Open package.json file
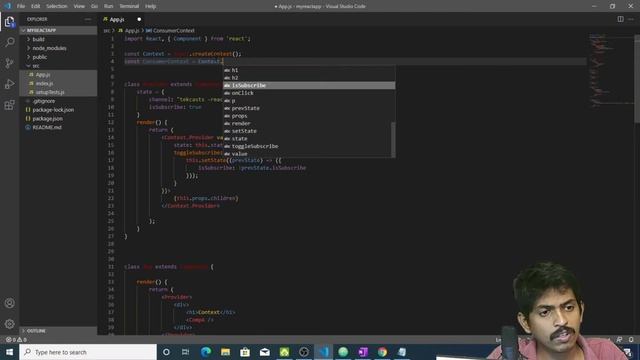 58,118
